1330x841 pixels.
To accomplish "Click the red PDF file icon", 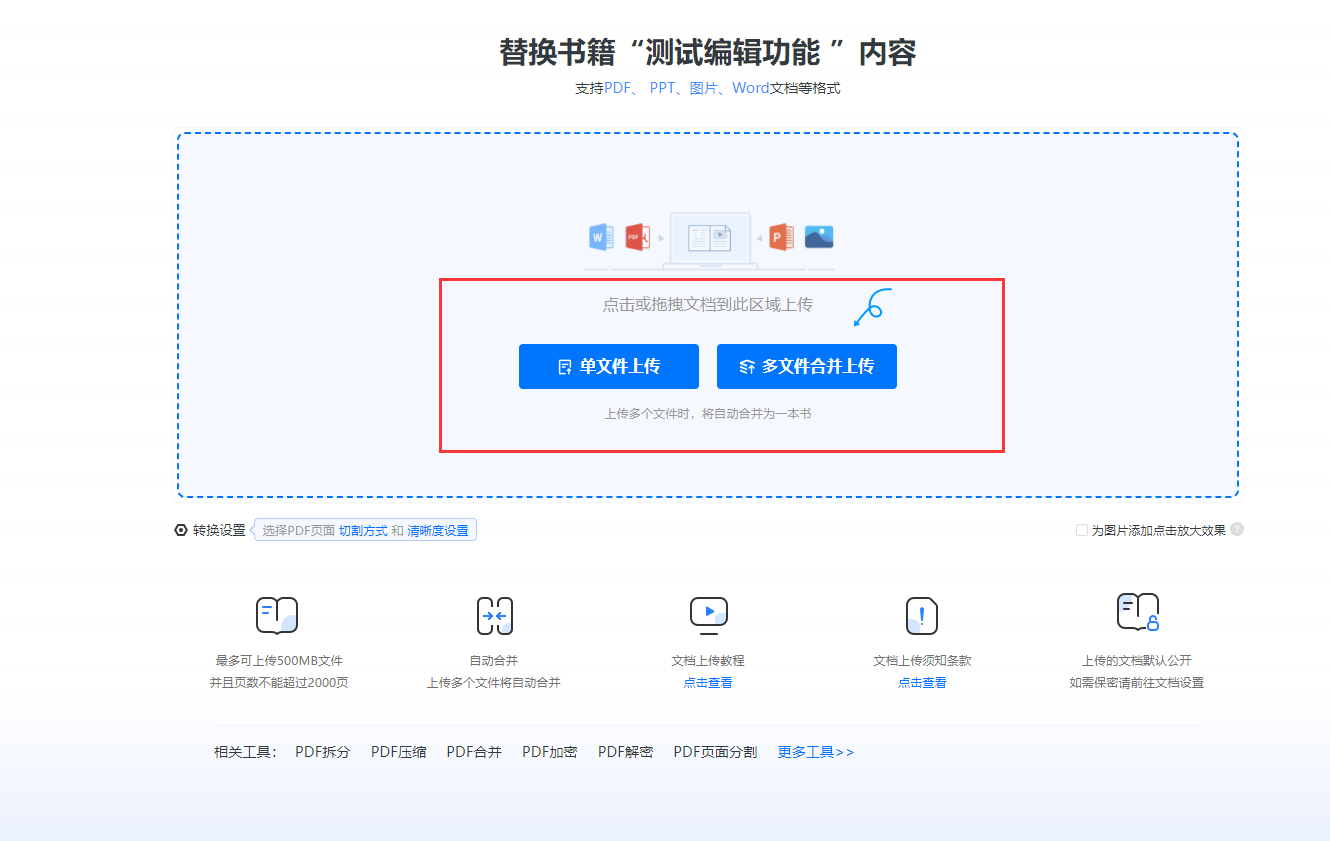I will click(637, 237).
